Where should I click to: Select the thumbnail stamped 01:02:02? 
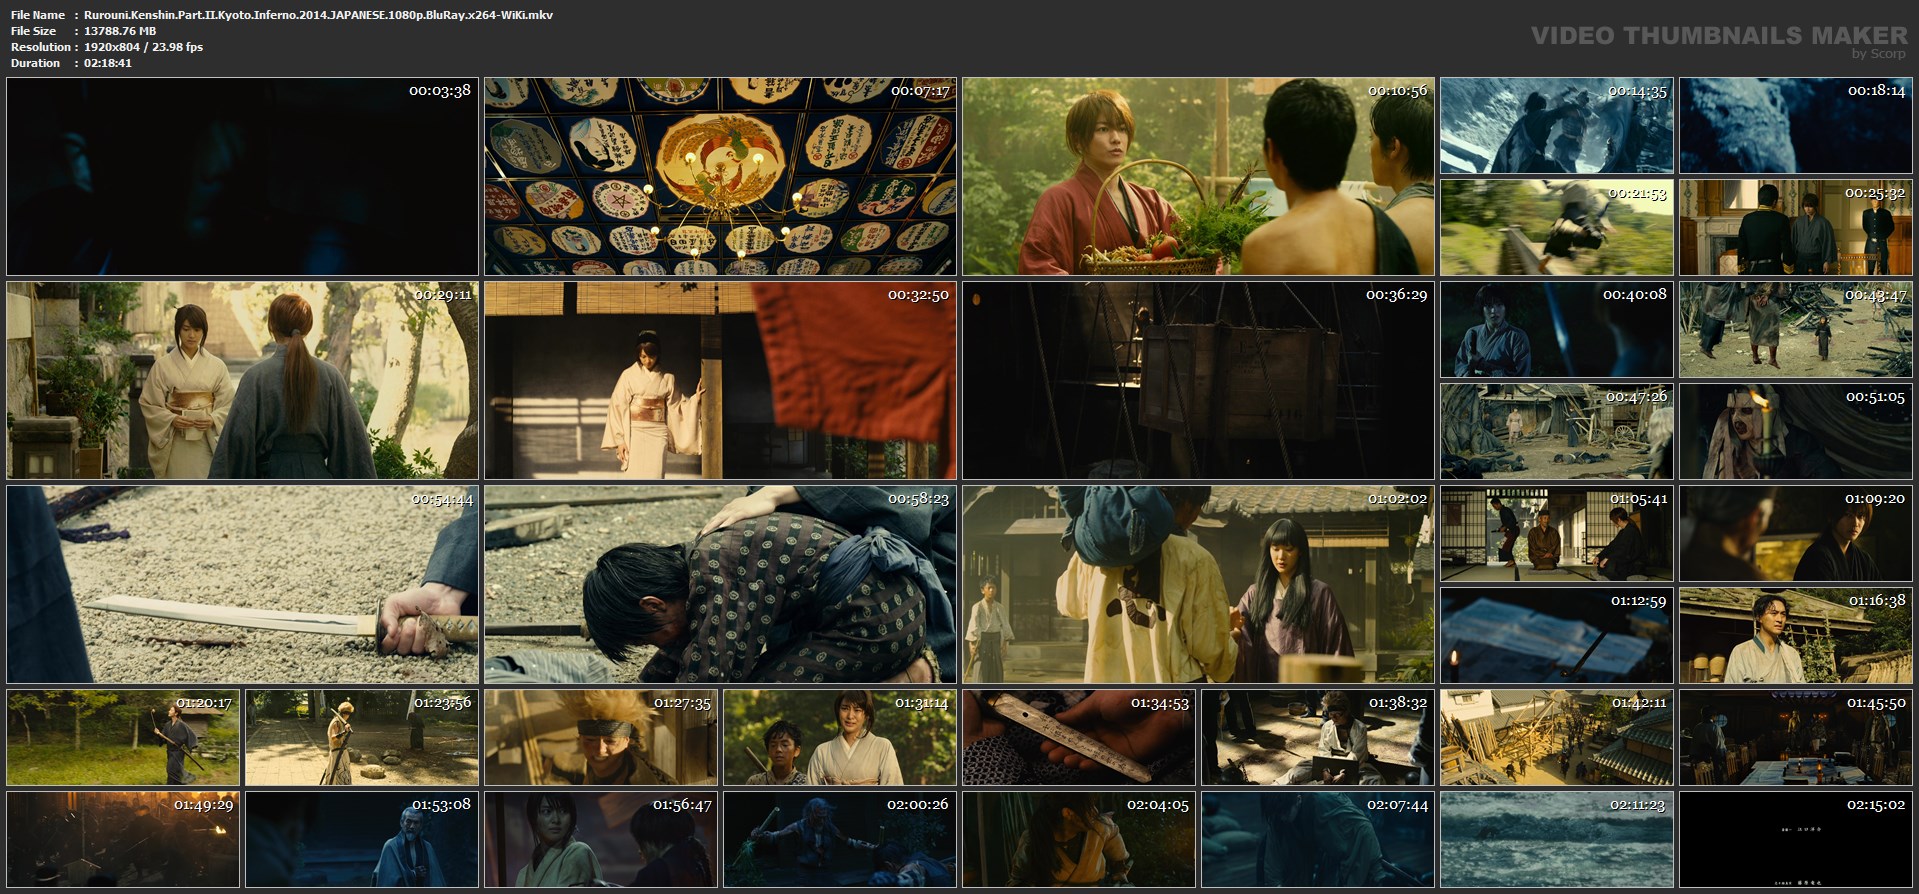(x=1198, y=584)
